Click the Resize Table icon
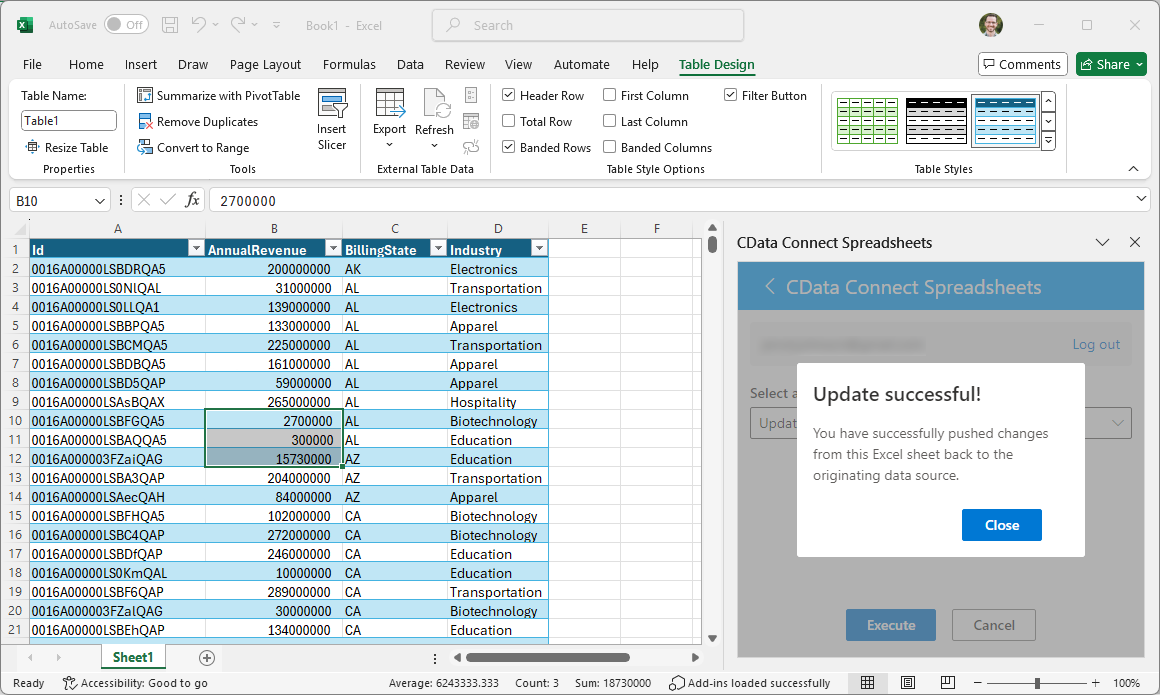Screen dimensions: 1160x695 (x=32, y=148)
